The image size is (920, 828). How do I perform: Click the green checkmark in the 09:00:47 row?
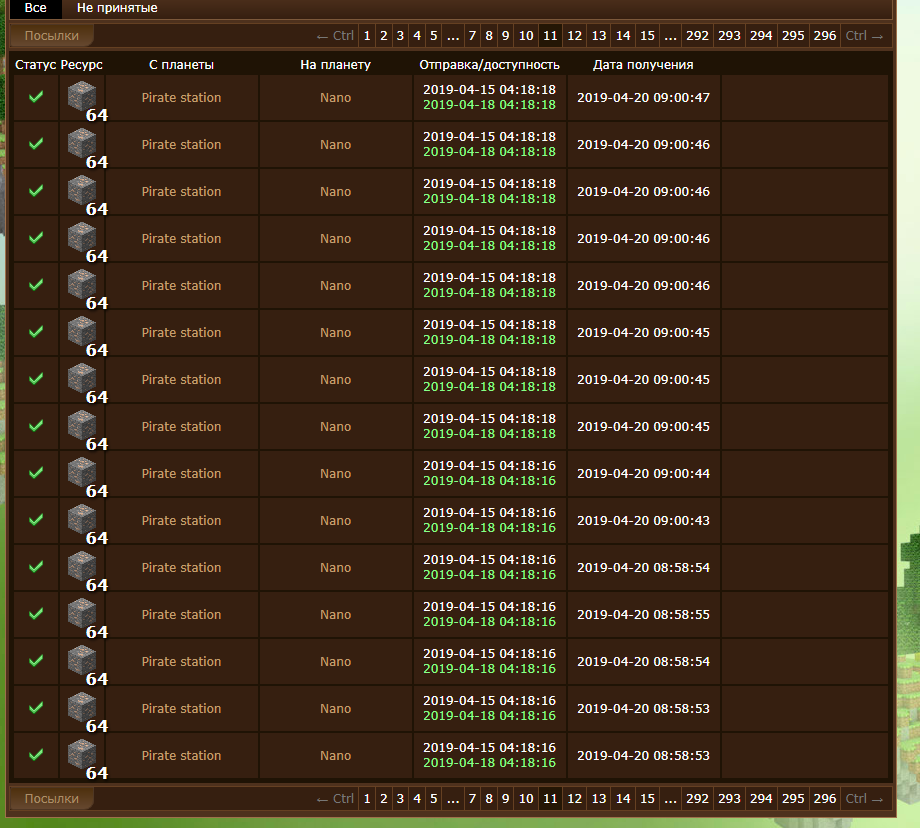coord(36,97)
